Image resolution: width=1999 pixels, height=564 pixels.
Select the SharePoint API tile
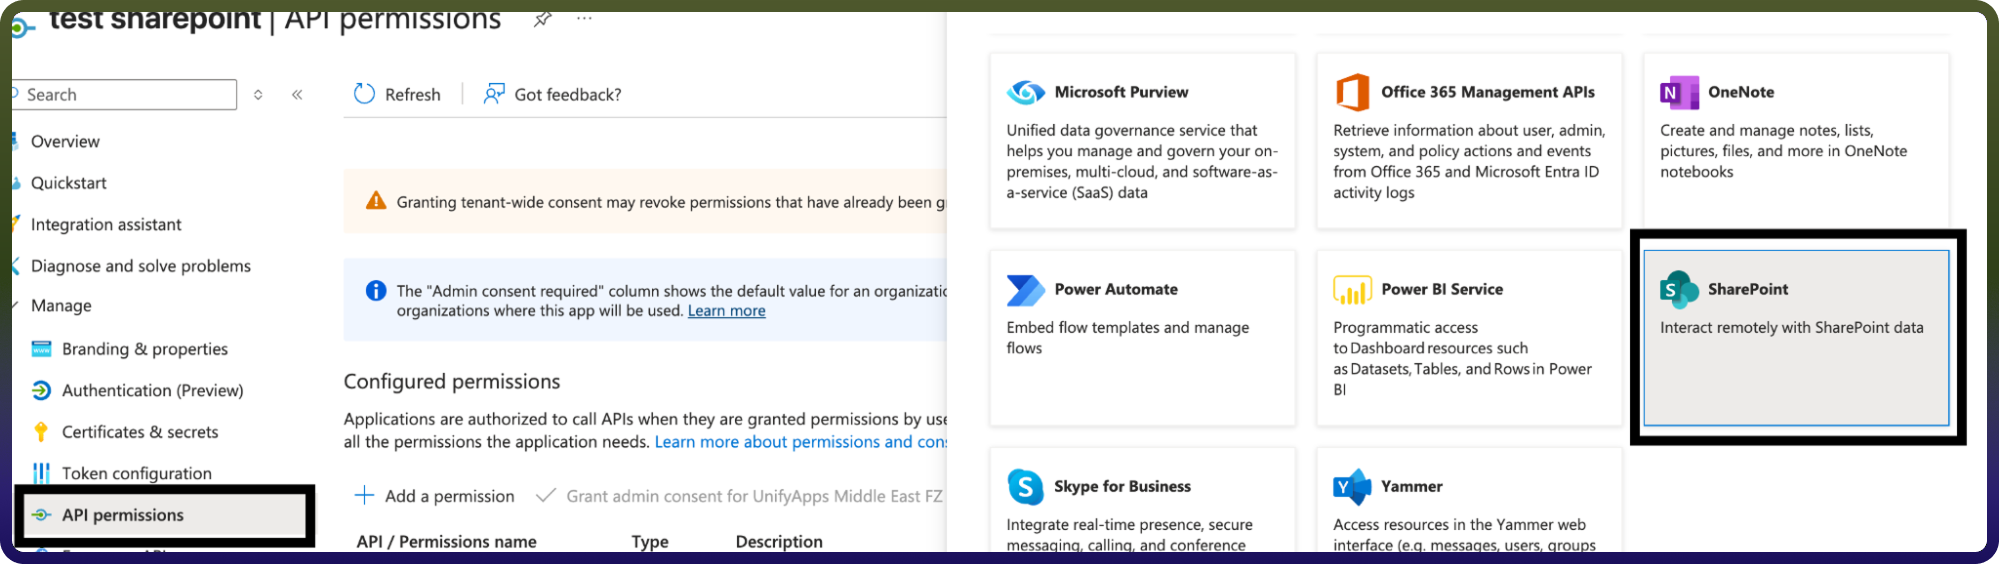1796,338
